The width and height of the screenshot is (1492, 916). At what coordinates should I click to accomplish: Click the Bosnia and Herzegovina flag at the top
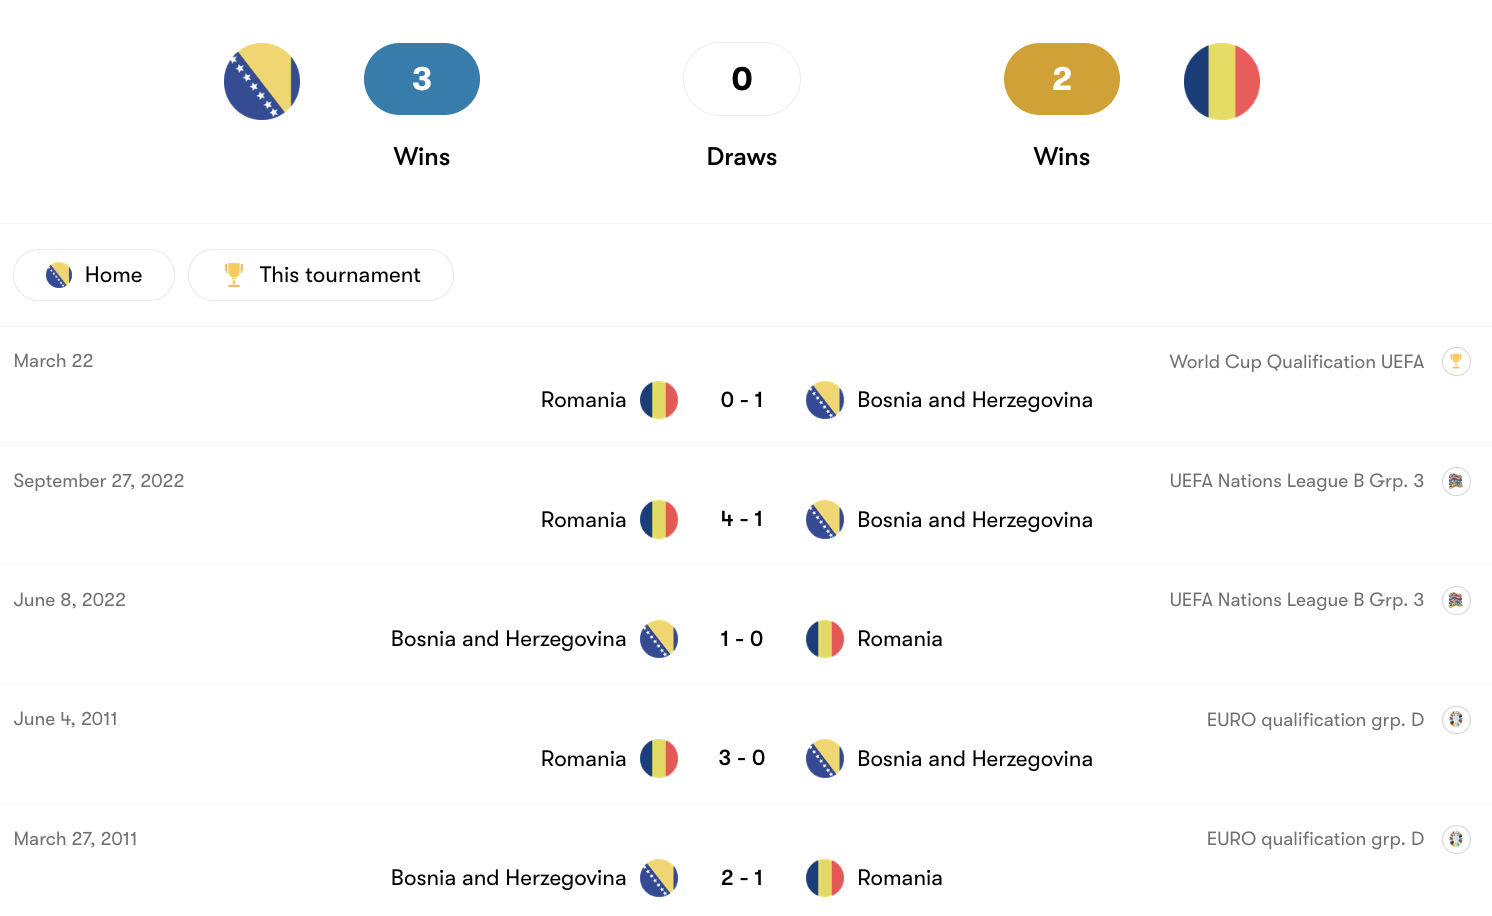pyautogui.click(x=262, y=81)
